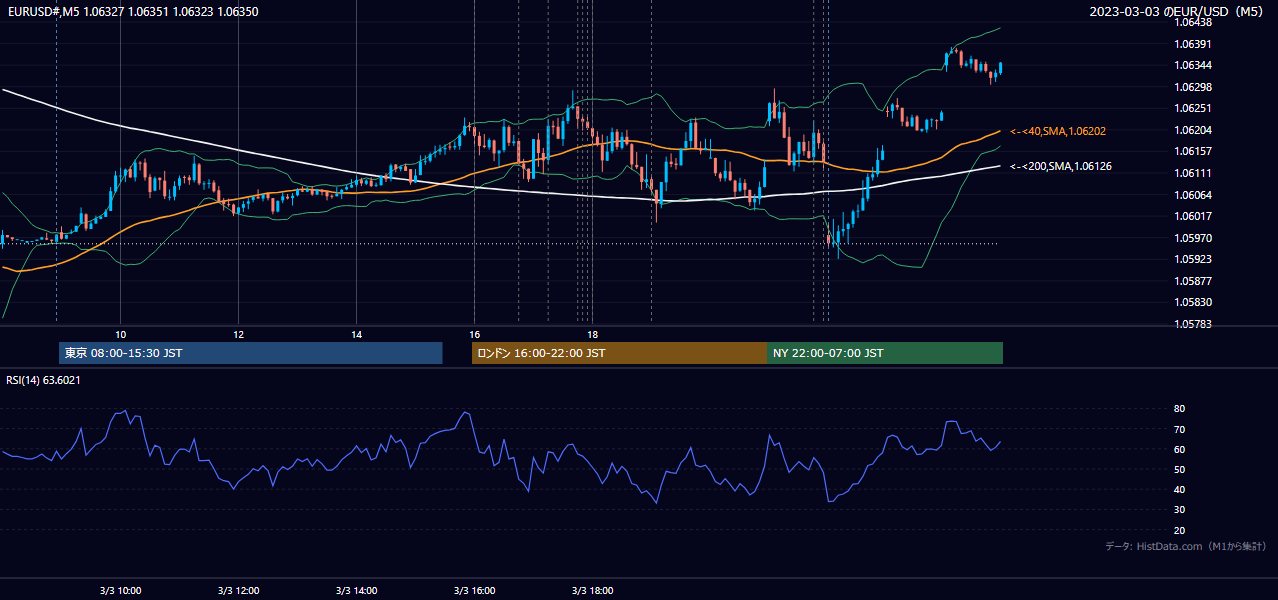Click RSI scale level 40
This screenshot has width=1278, height=600.
tap(1179, 489)
